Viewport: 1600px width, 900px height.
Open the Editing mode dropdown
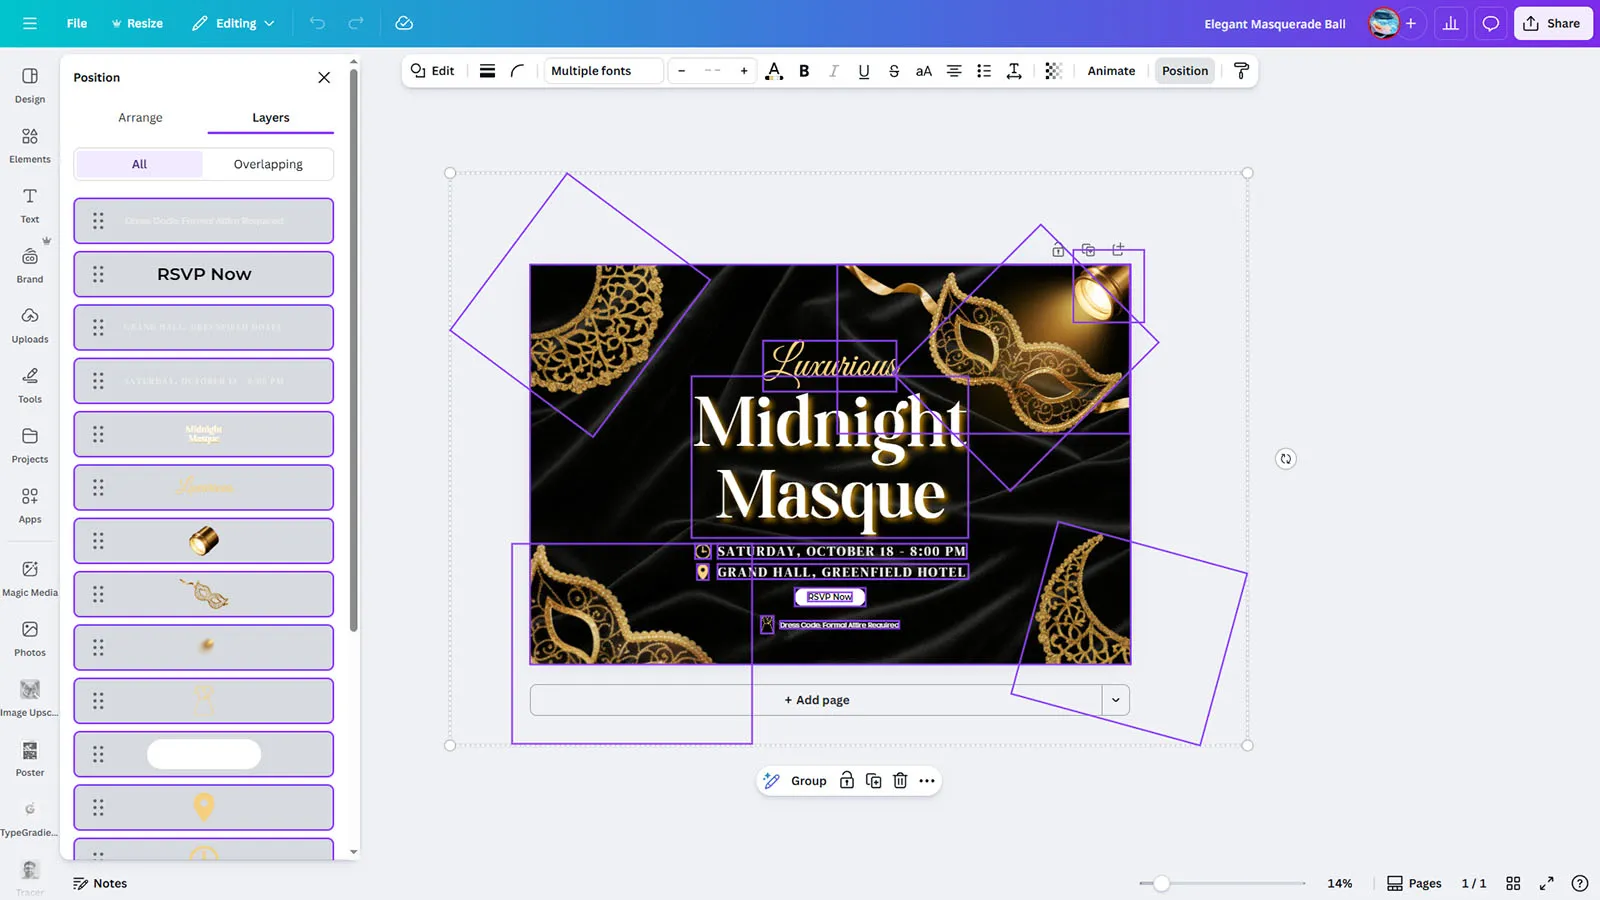pos(233,23)
